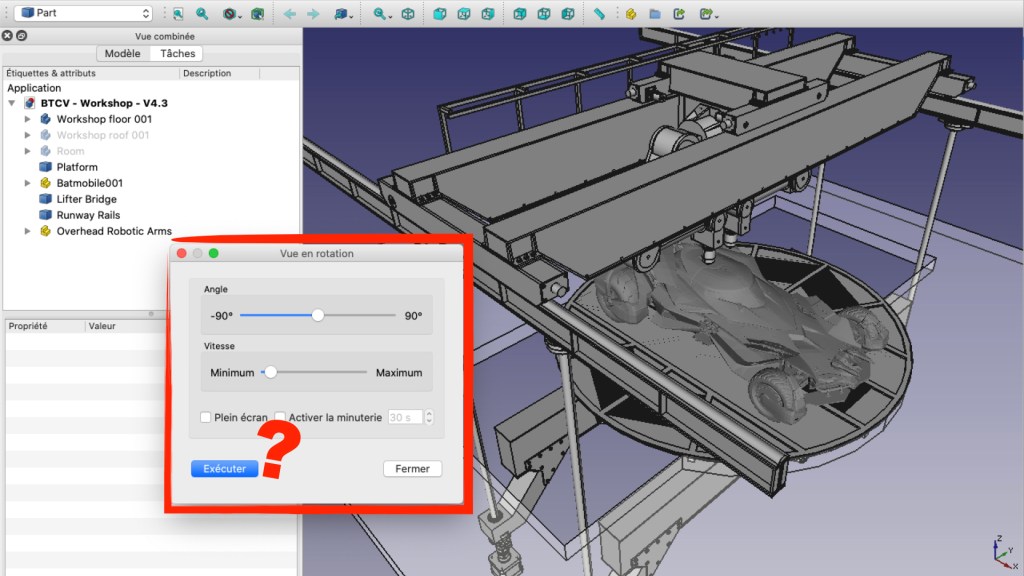Click the Measure Distance ruler icon
Screen dimensions: 1024x576
click(599, 14)
